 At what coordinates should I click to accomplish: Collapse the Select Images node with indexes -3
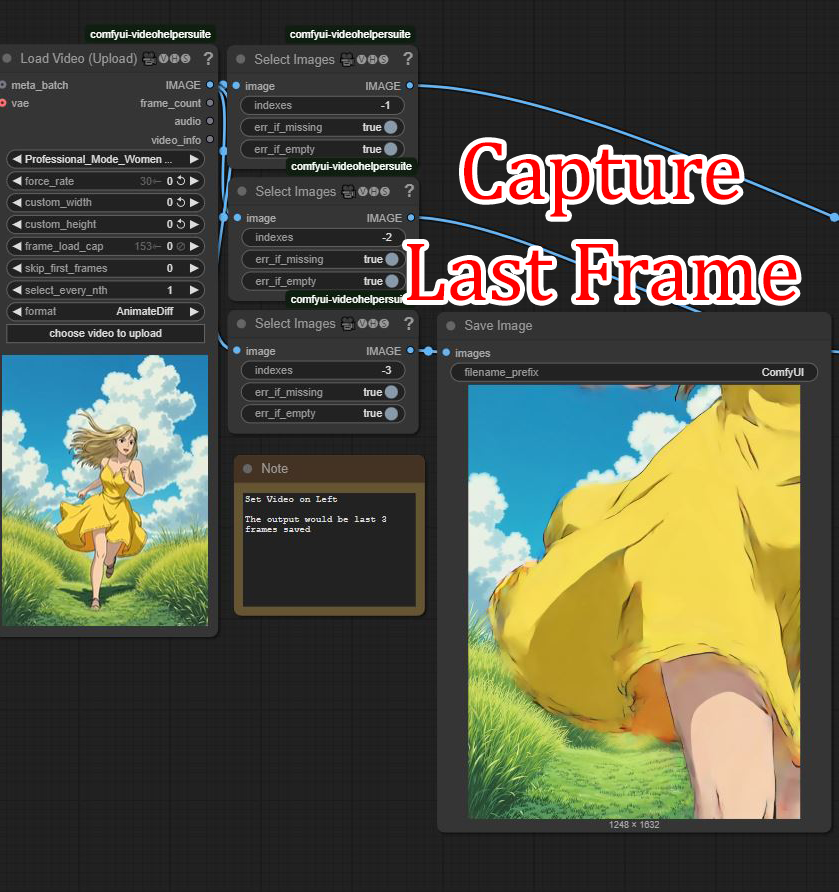tap(241, 323)
